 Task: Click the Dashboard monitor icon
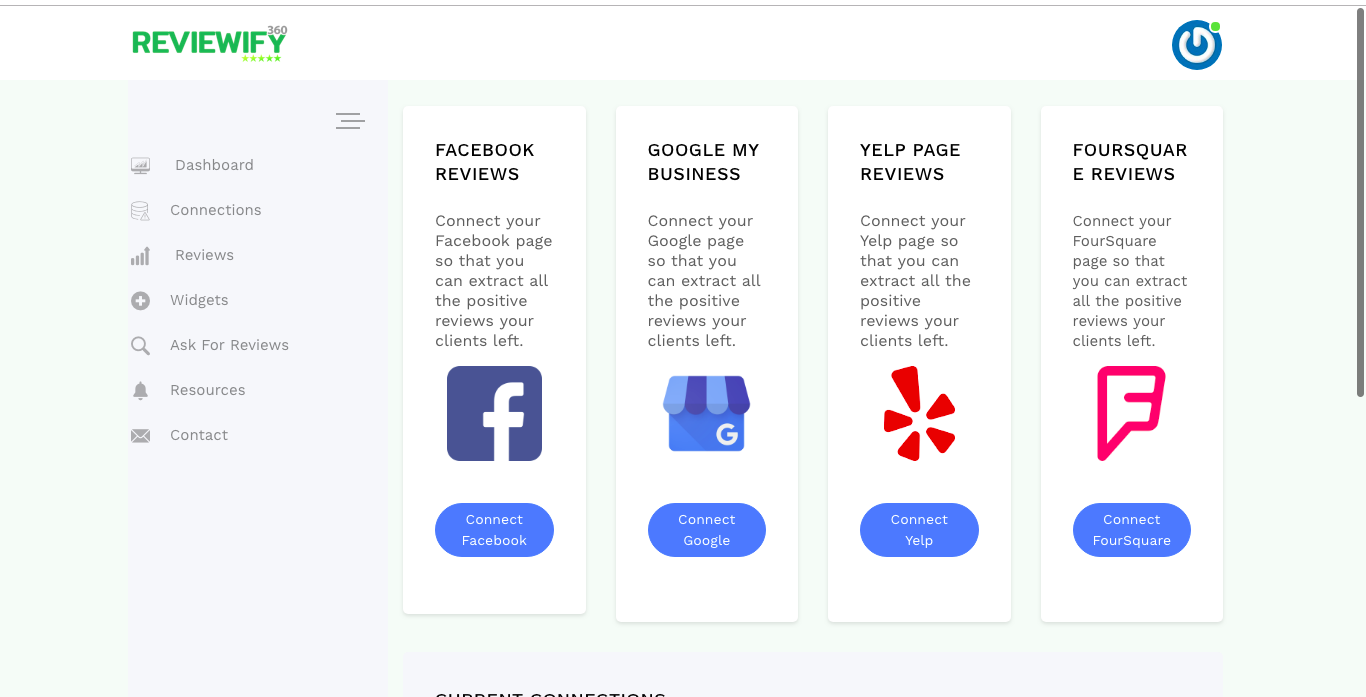(x=140, y=166)
